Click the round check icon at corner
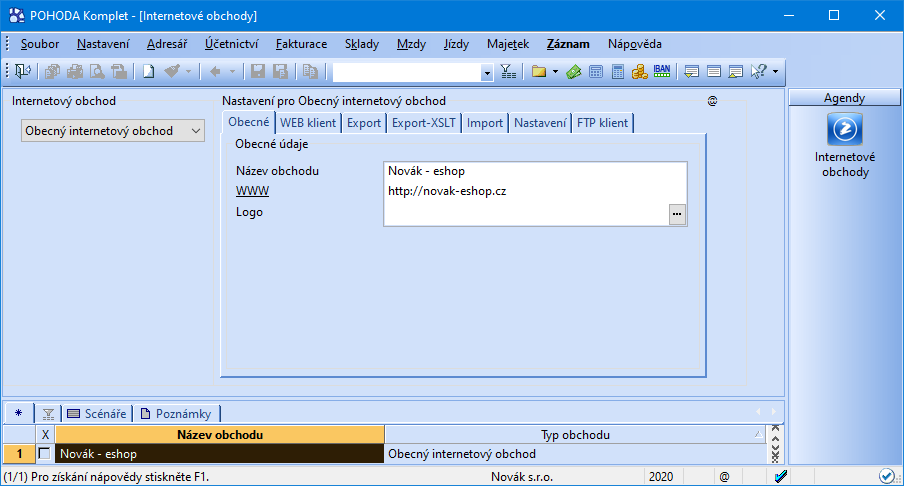The height and width of the screenshot is (486, 904). click(887, 476)
